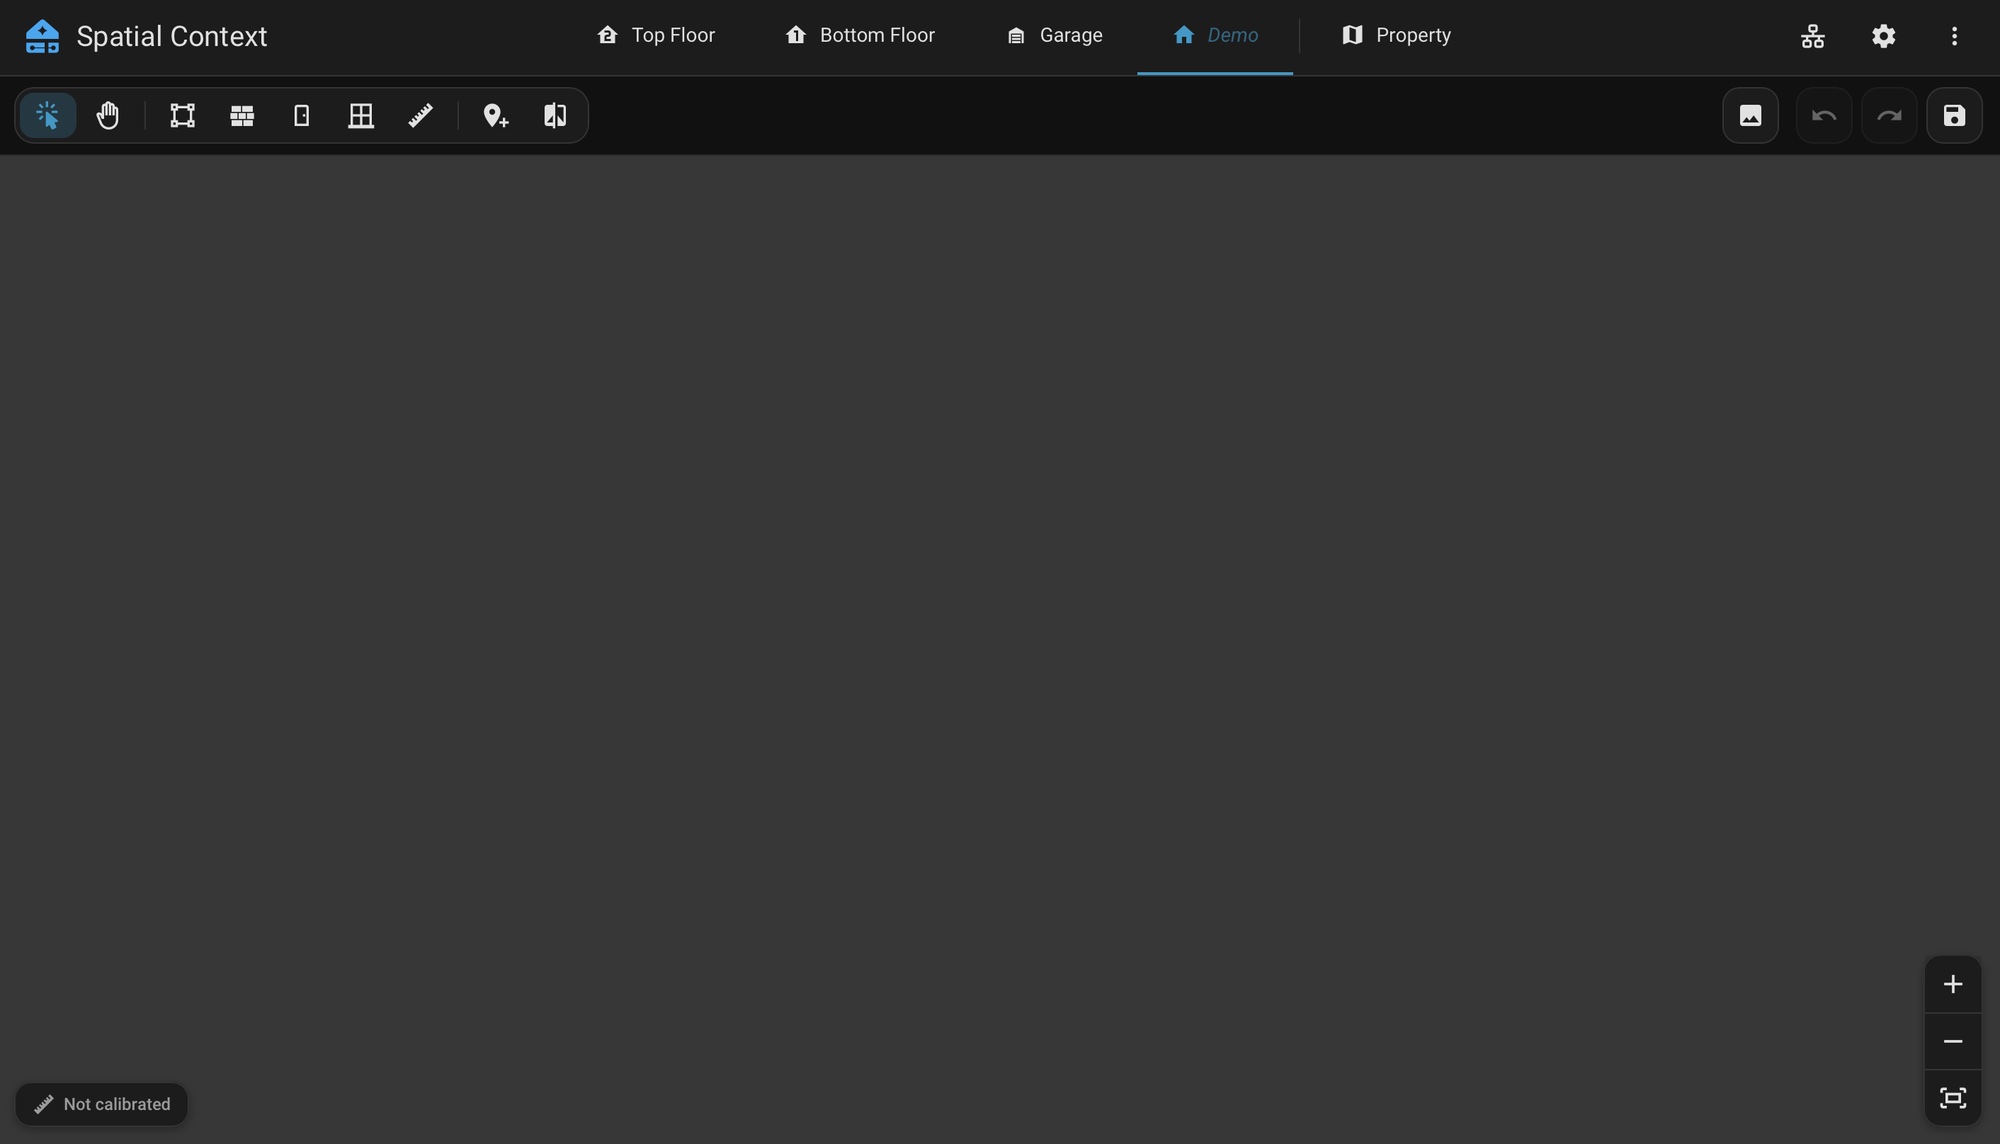The image size is (2000, 1144).
Task: Switch to the Bottom Floor tab
Action: [860, 36]
